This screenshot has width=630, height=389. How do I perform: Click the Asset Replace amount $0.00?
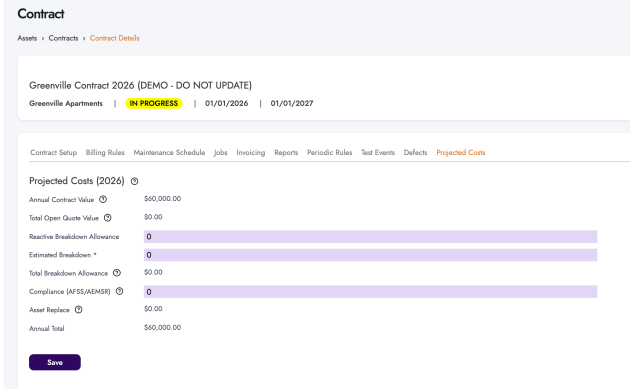point(153,309)
